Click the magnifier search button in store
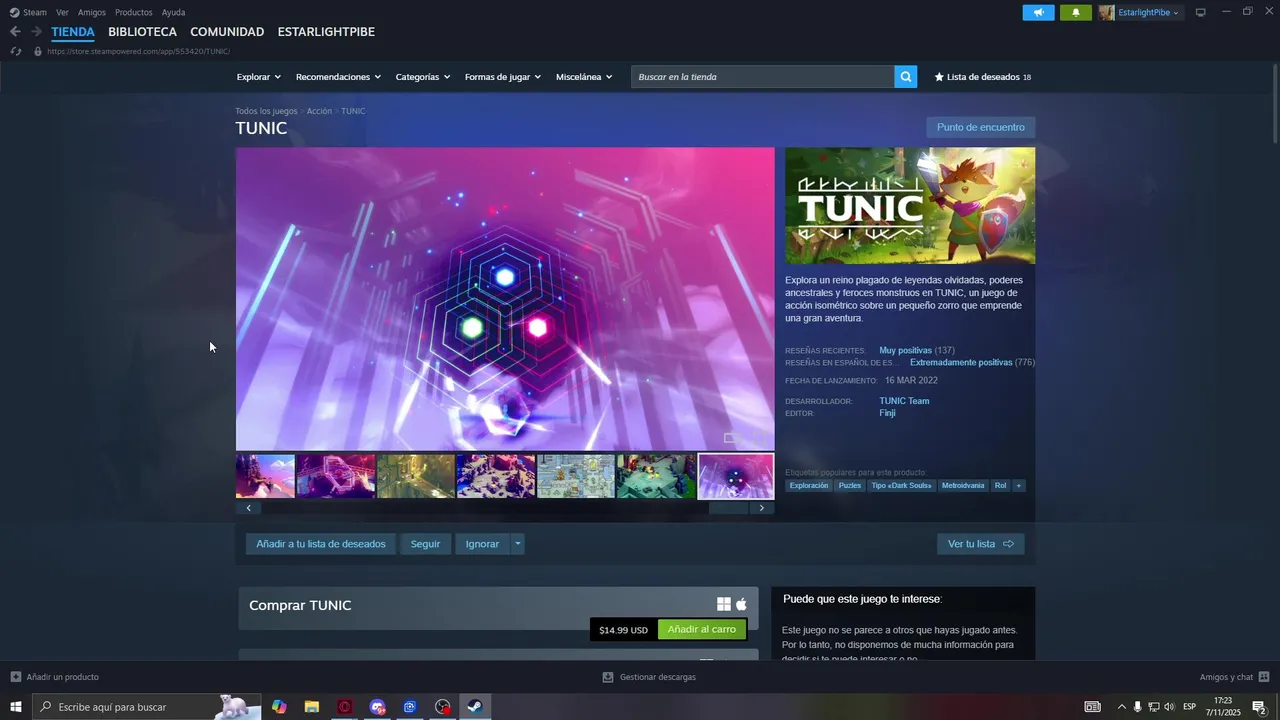 click(905, 77)
